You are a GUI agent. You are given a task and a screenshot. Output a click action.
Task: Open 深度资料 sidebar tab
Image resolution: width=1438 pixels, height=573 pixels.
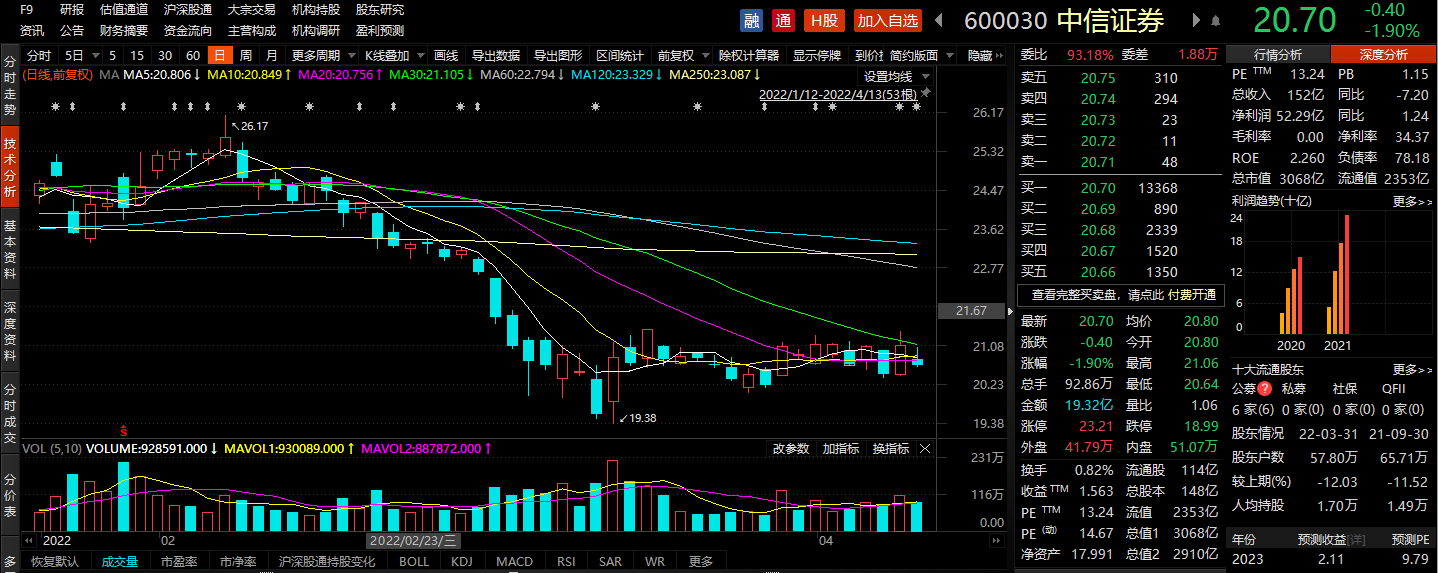tap(9, 329)
